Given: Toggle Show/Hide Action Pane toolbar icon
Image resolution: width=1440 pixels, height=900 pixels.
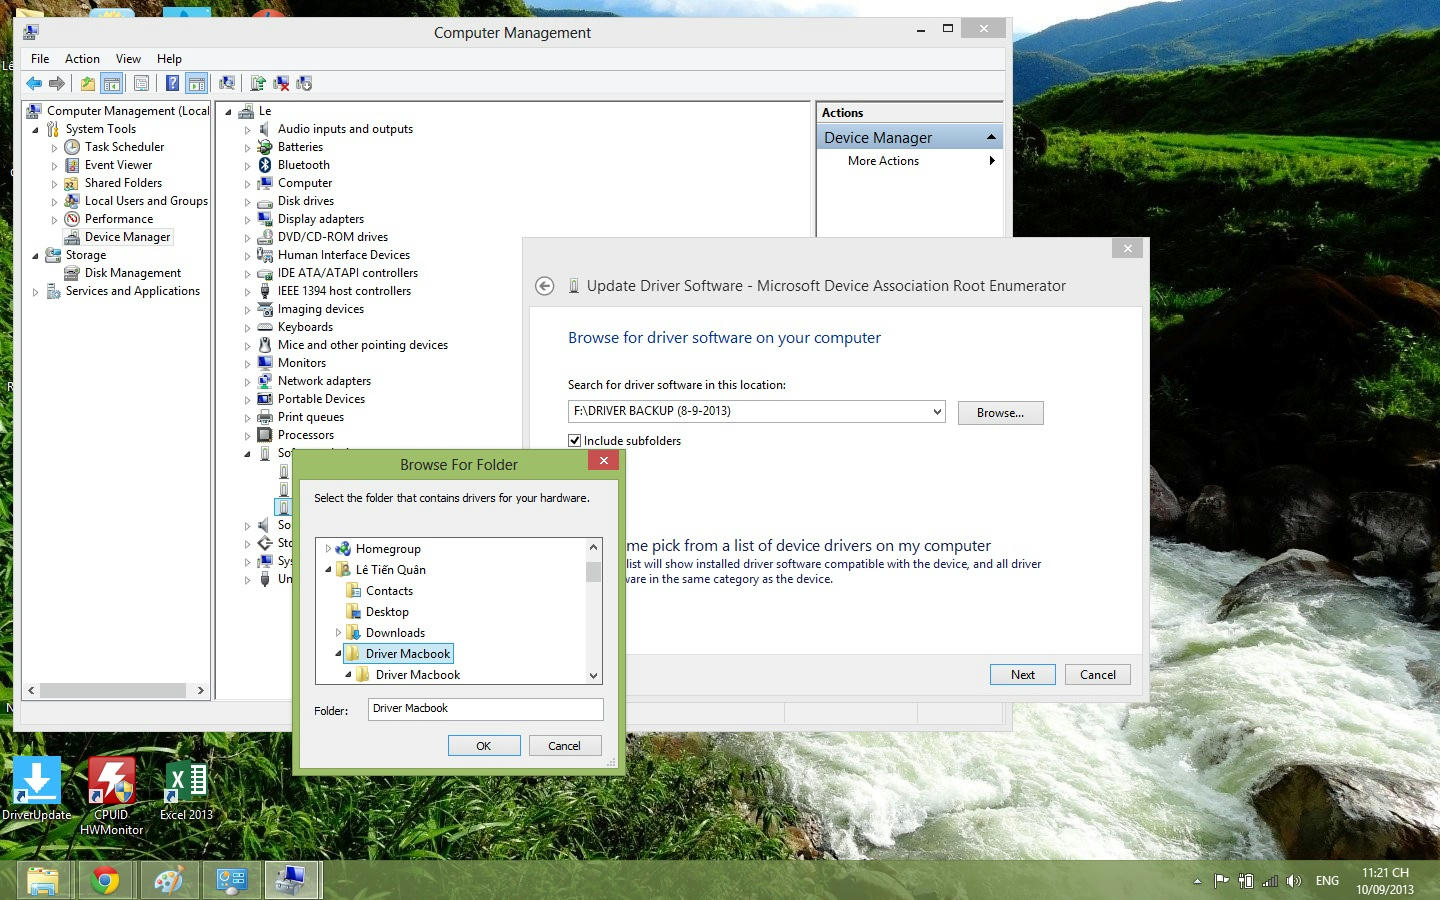Looking at the screenshot, I should 197,84.
